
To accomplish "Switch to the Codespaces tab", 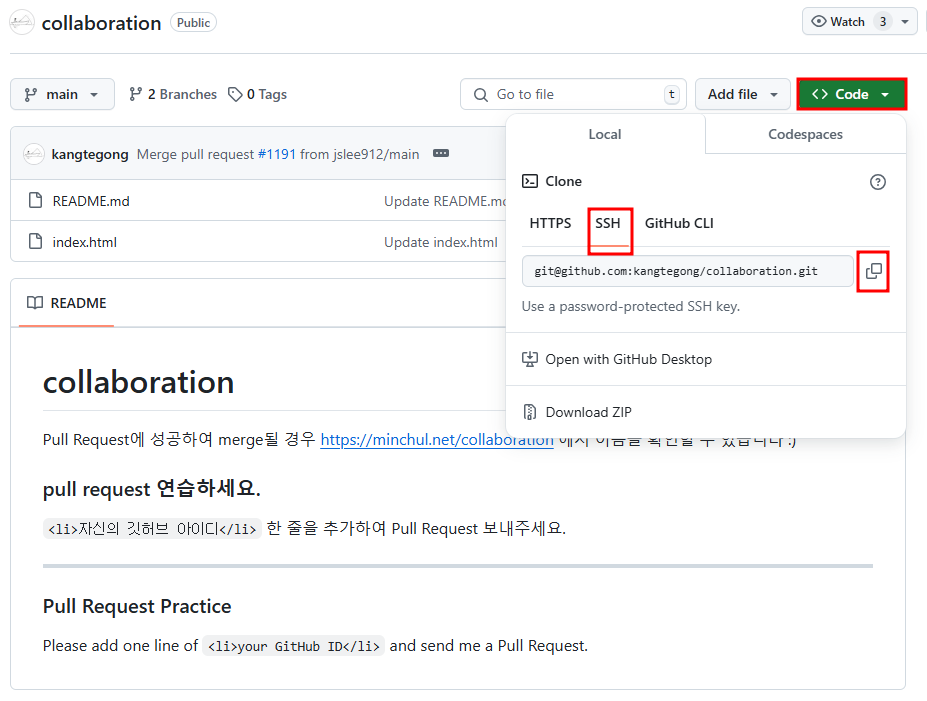I will 805,134.
